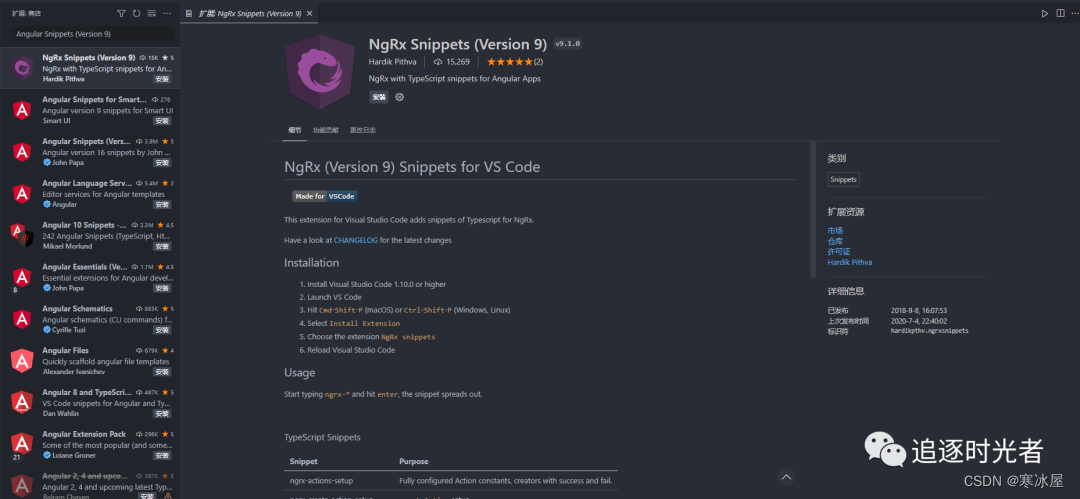Close the NgRx Snippets extension tab
This screenshot has width=1080, height=499.
[x=310, y=13]
